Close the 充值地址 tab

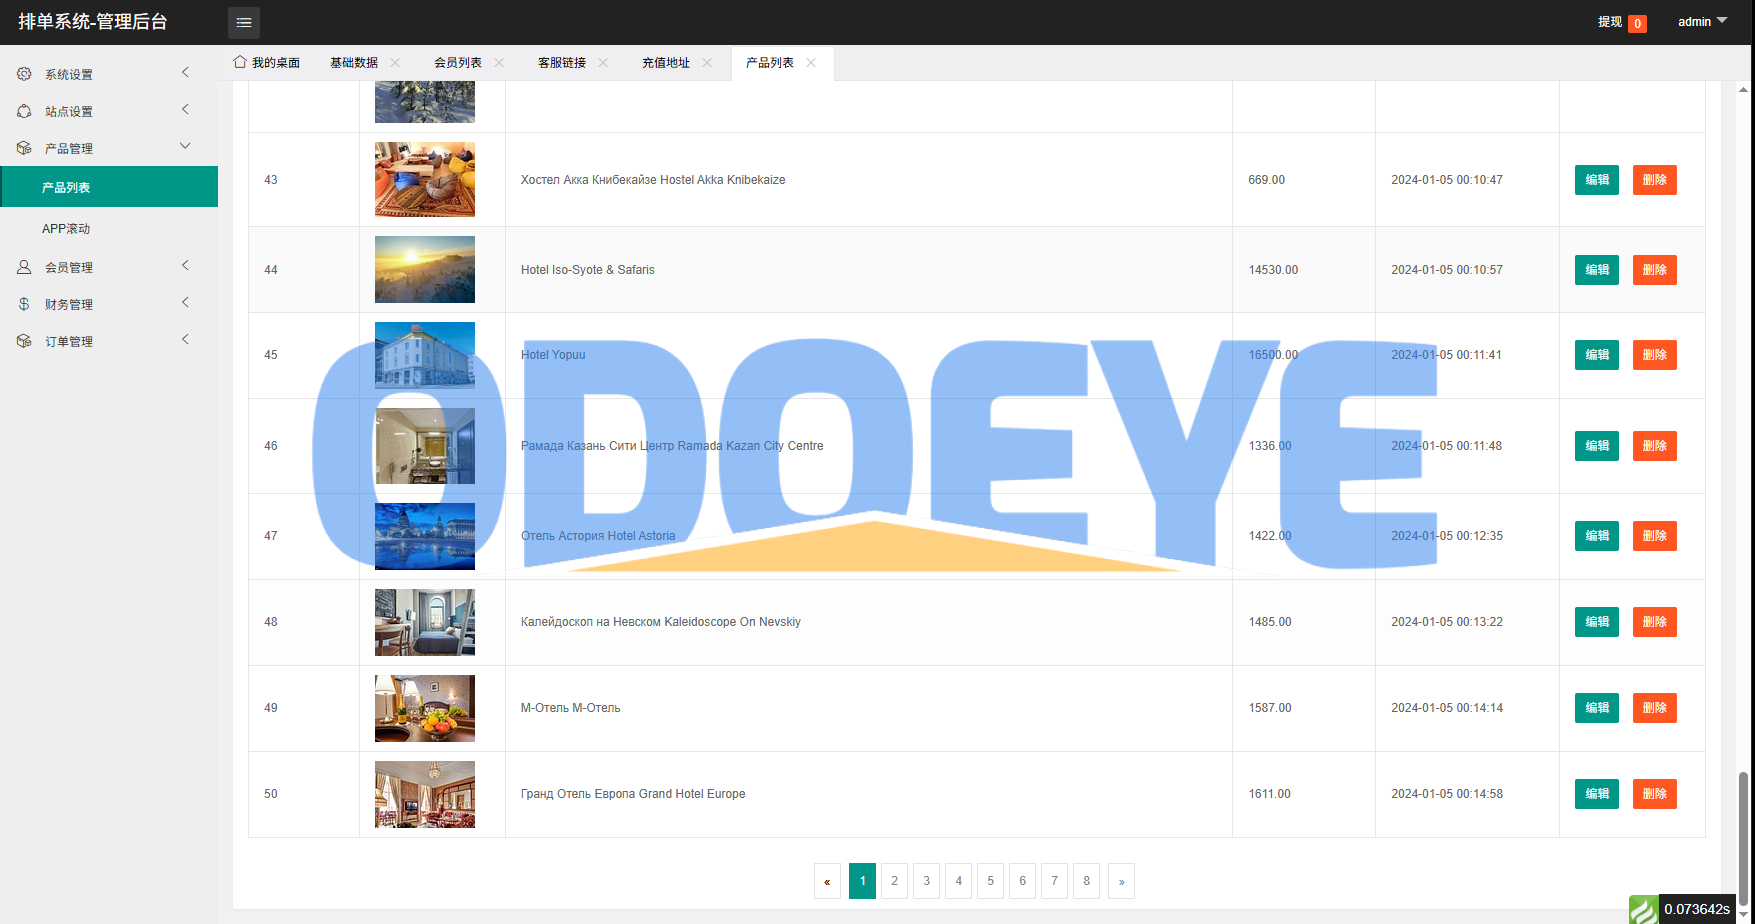point(707,62)
